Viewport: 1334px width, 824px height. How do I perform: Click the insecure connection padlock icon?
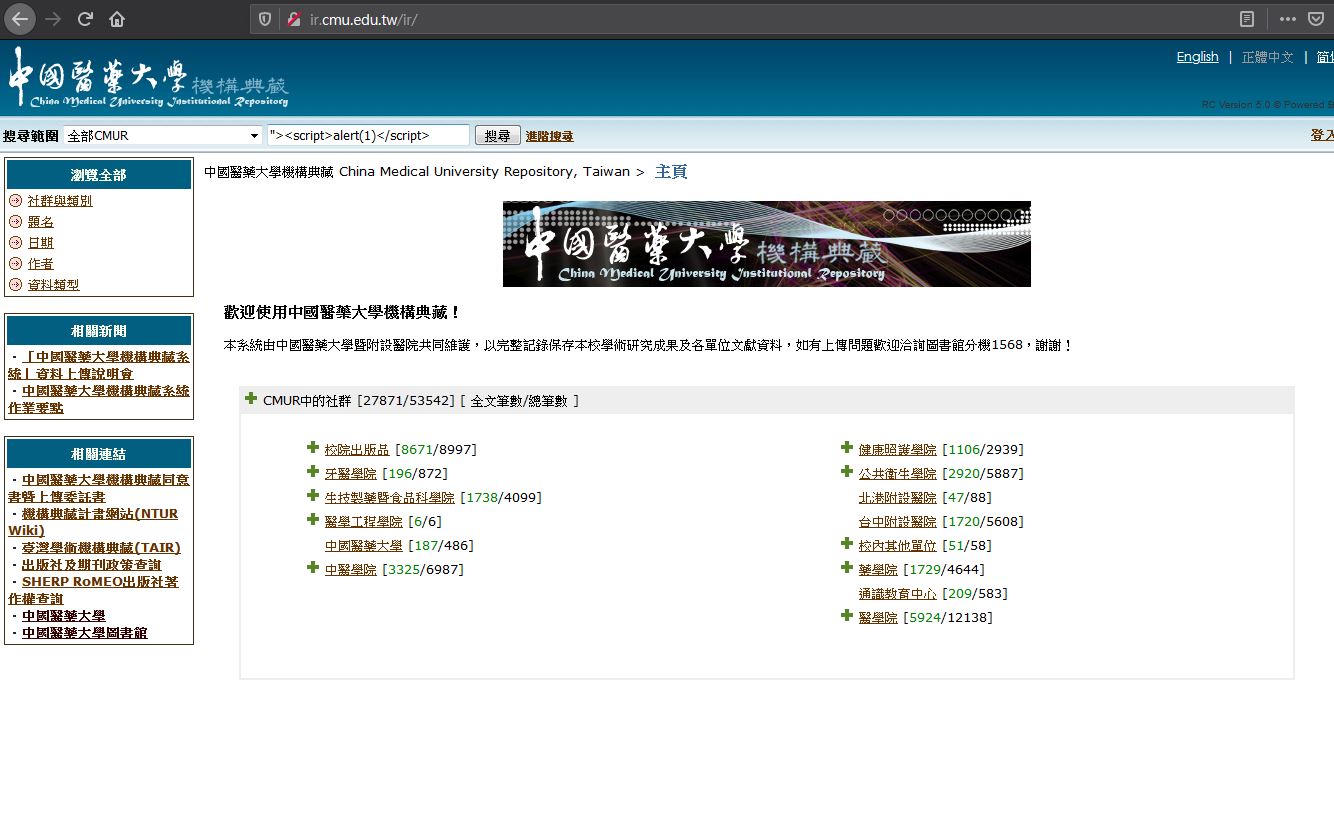click(x=294, y=19)
